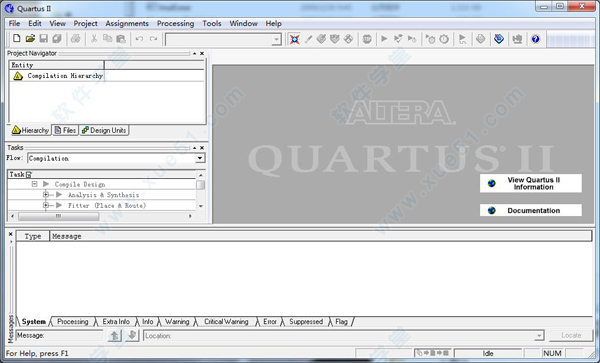Screen dimensions: 600x363
Task: Open the File menu
Action: [x=14, y=23]
